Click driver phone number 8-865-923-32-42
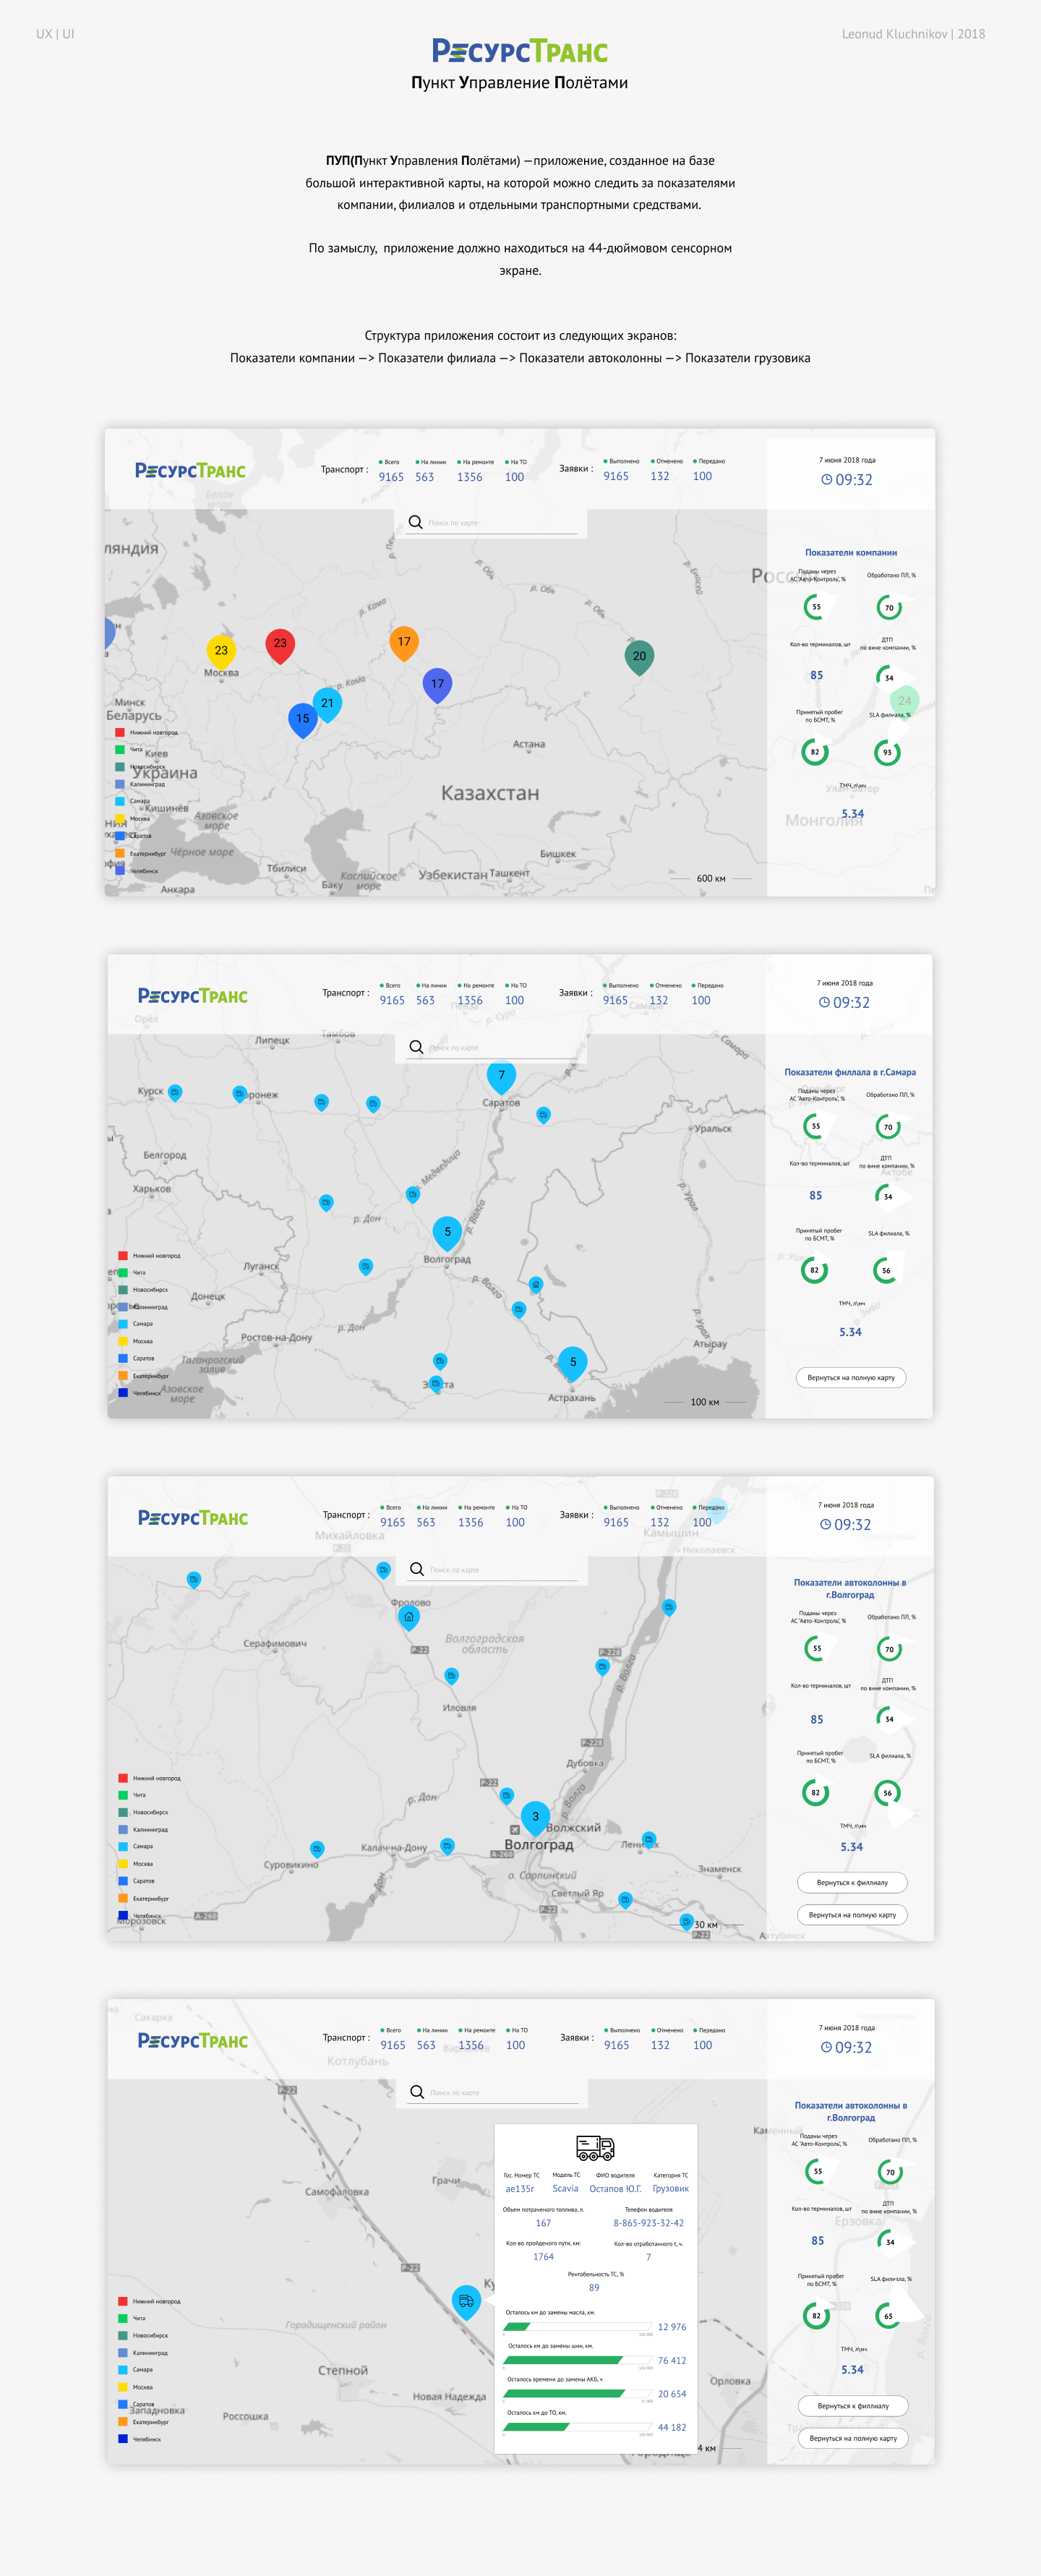Screen dimensions: 1041x2576 [648, 2223]
